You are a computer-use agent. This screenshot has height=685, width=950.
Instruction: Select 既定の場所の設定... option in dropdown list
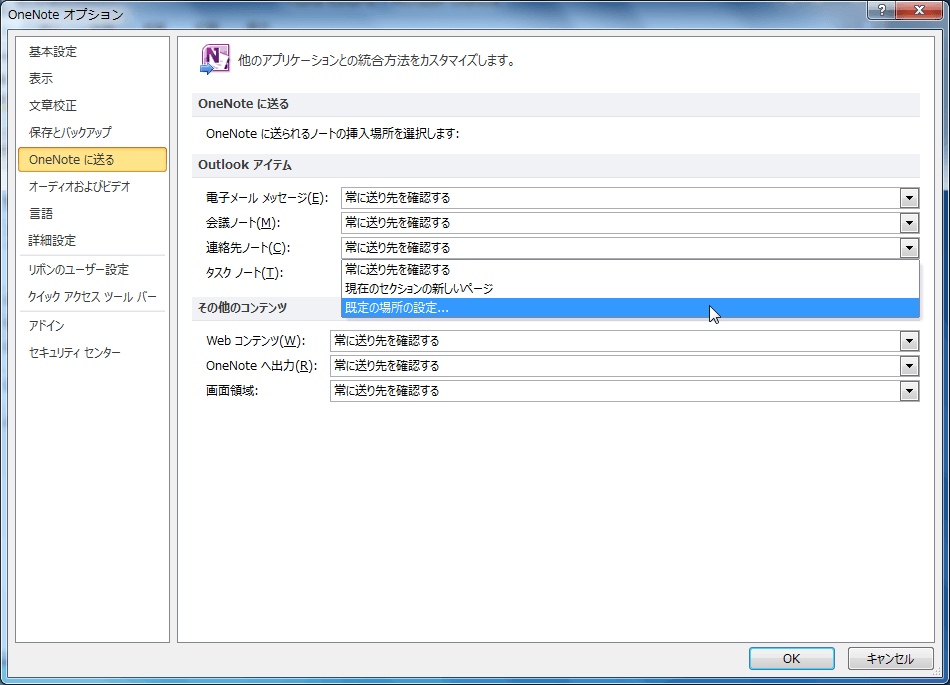(630, 308)
